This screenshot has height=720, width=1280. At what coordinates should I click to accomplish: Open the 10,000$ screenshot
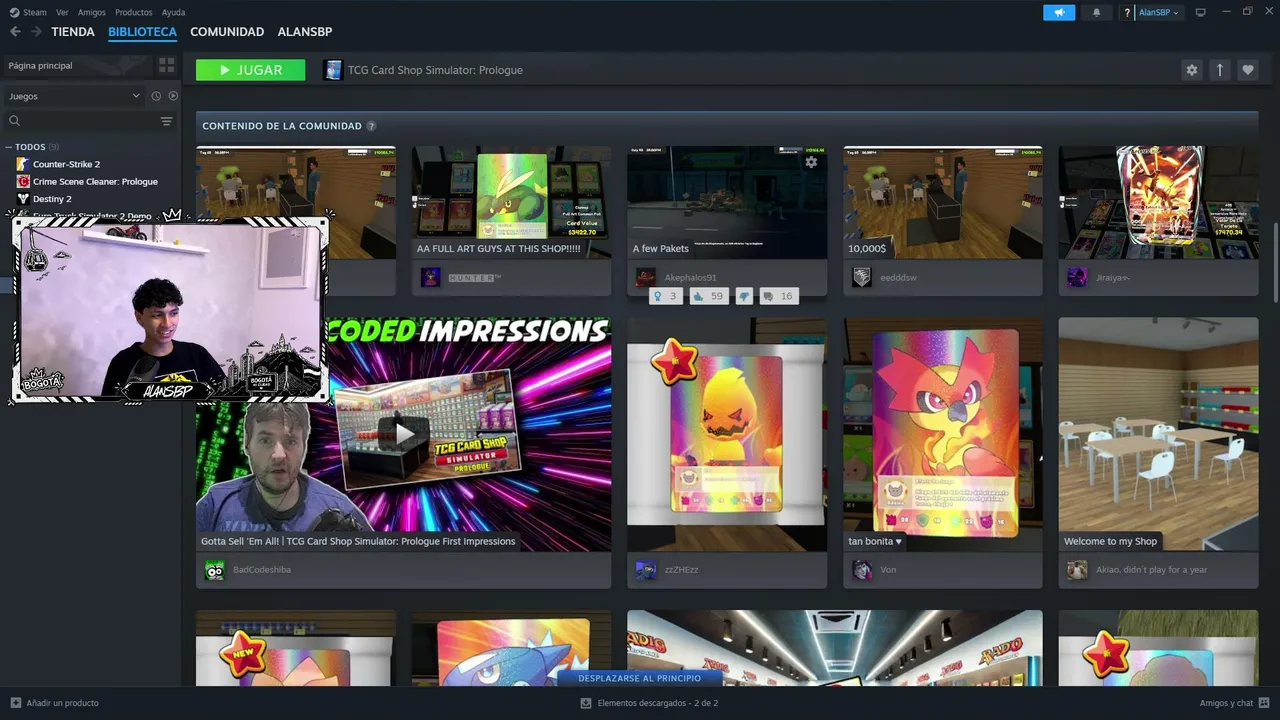pos(943,203)
